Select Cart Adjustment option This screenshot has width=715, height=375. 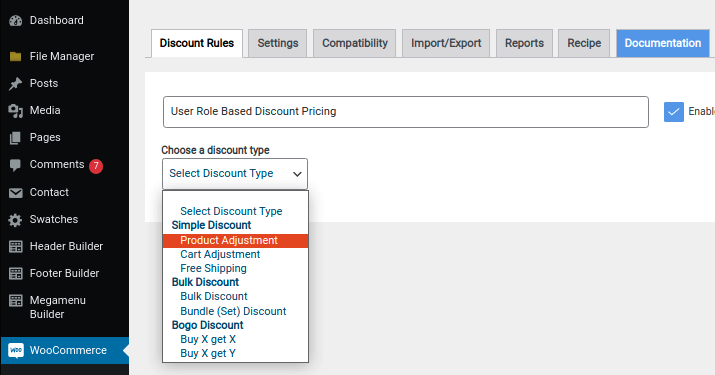(x=235, y=255)
